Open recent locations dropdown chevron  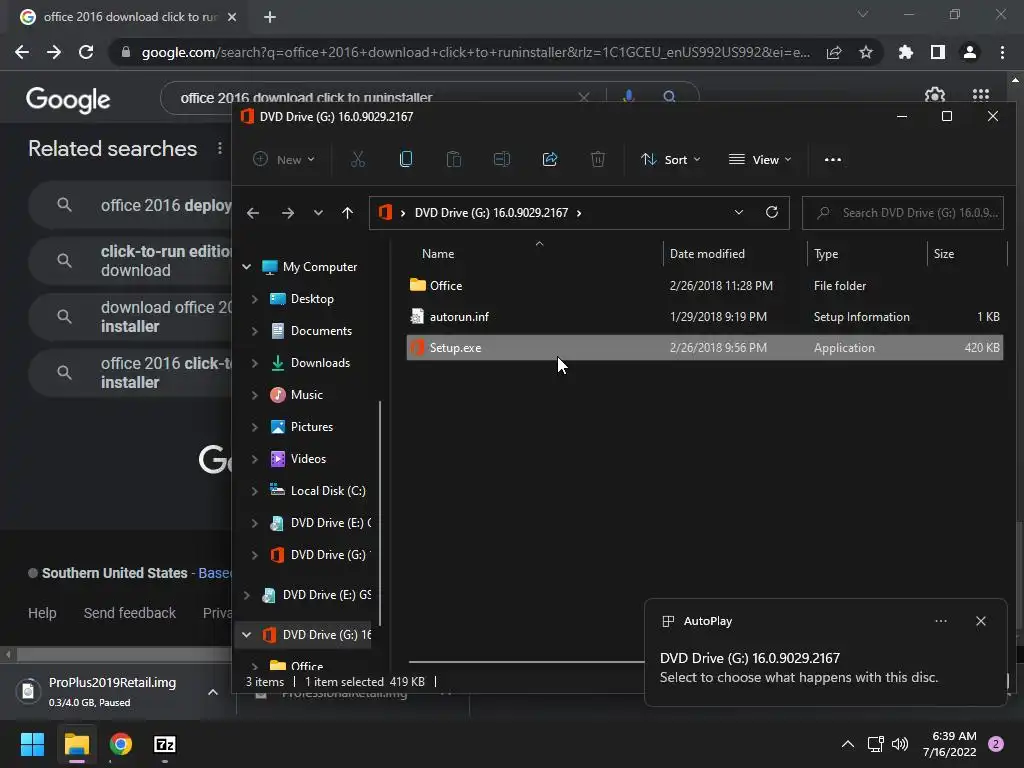[x=318, y=213]
